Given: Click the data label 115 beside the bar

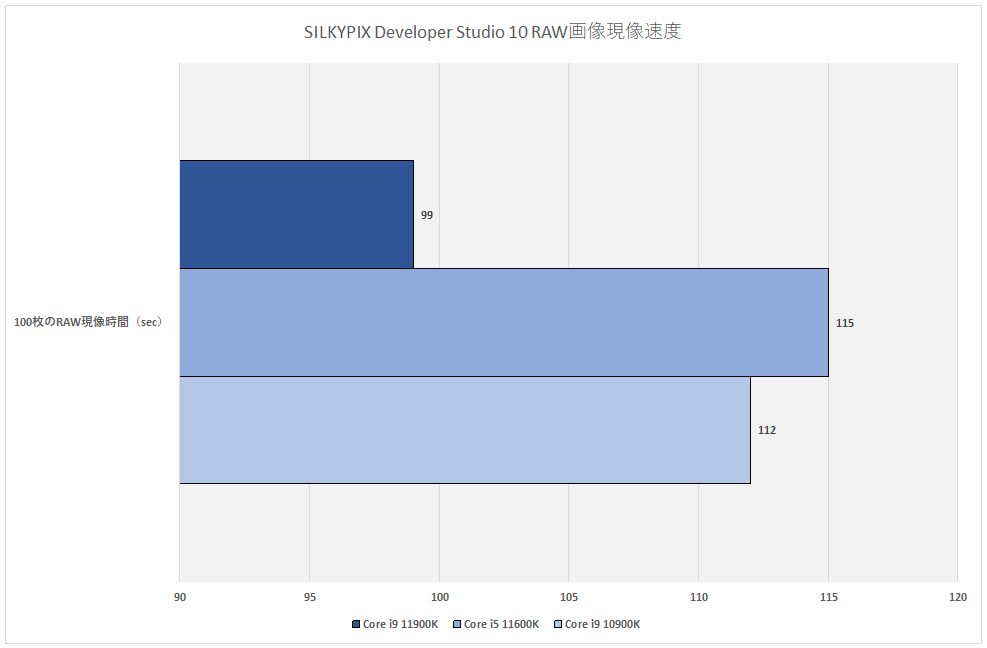Looking at the screenshot, I should [x=845, y=323].
